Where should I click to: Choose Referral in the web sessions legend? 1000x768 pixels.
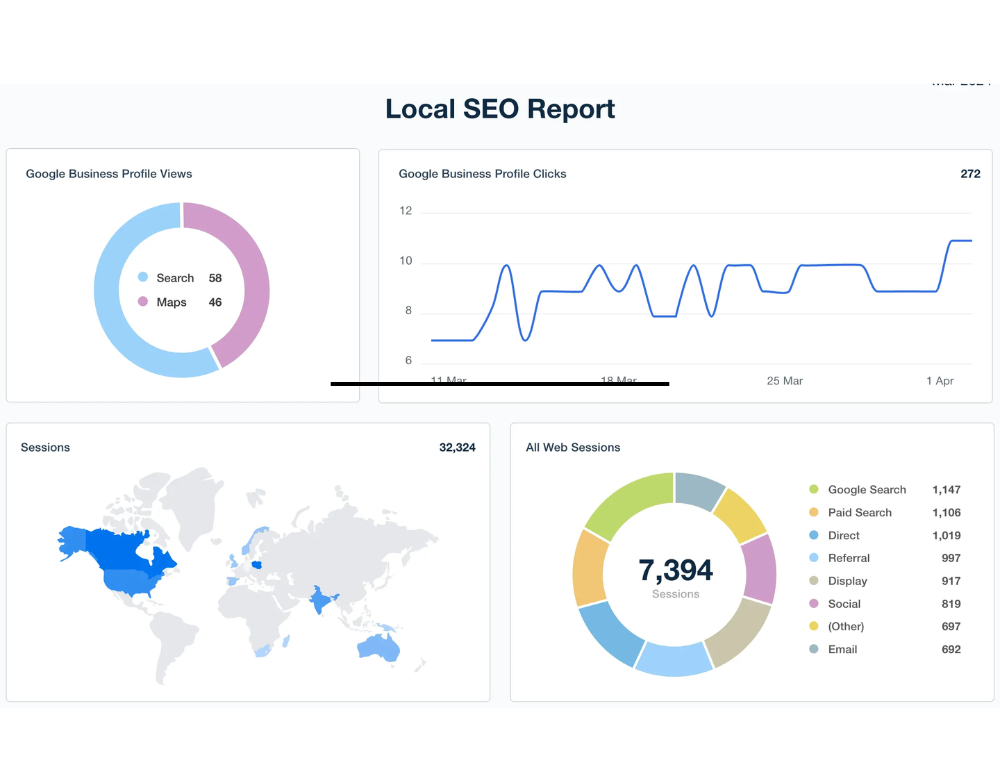tap(848, 559)
